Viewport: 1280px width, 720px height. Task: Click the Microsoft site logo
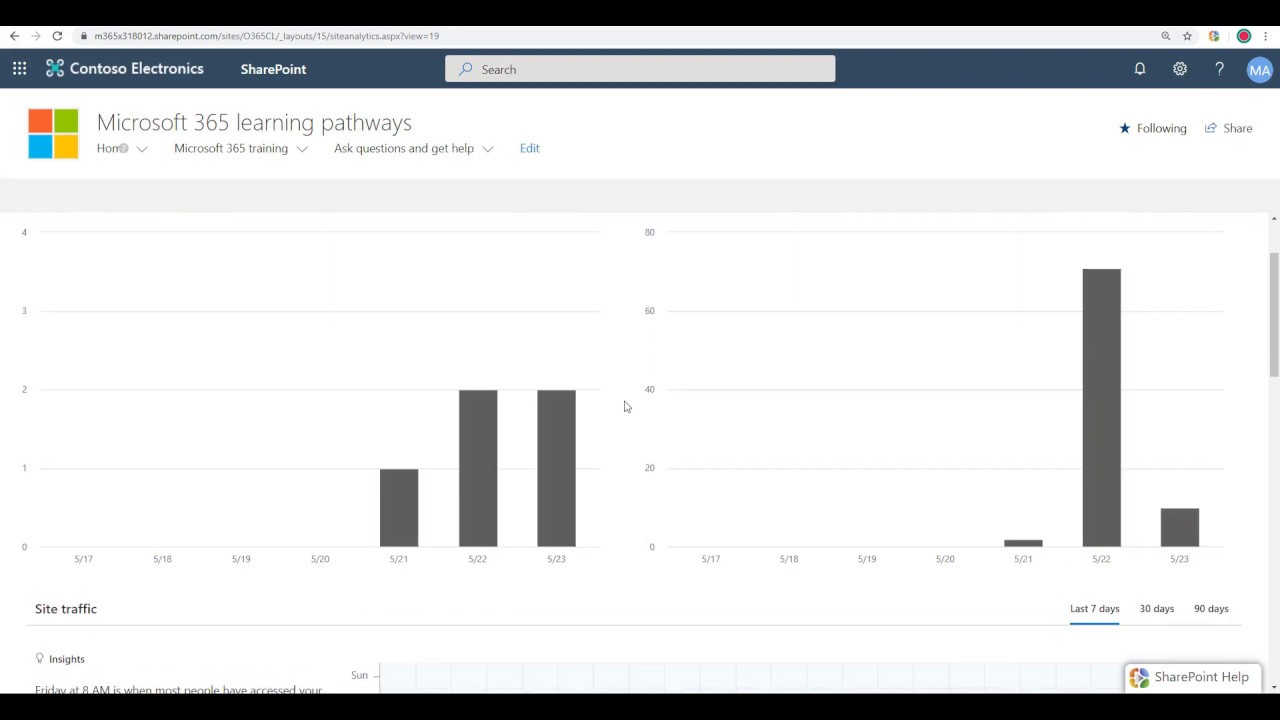(53, 134)
